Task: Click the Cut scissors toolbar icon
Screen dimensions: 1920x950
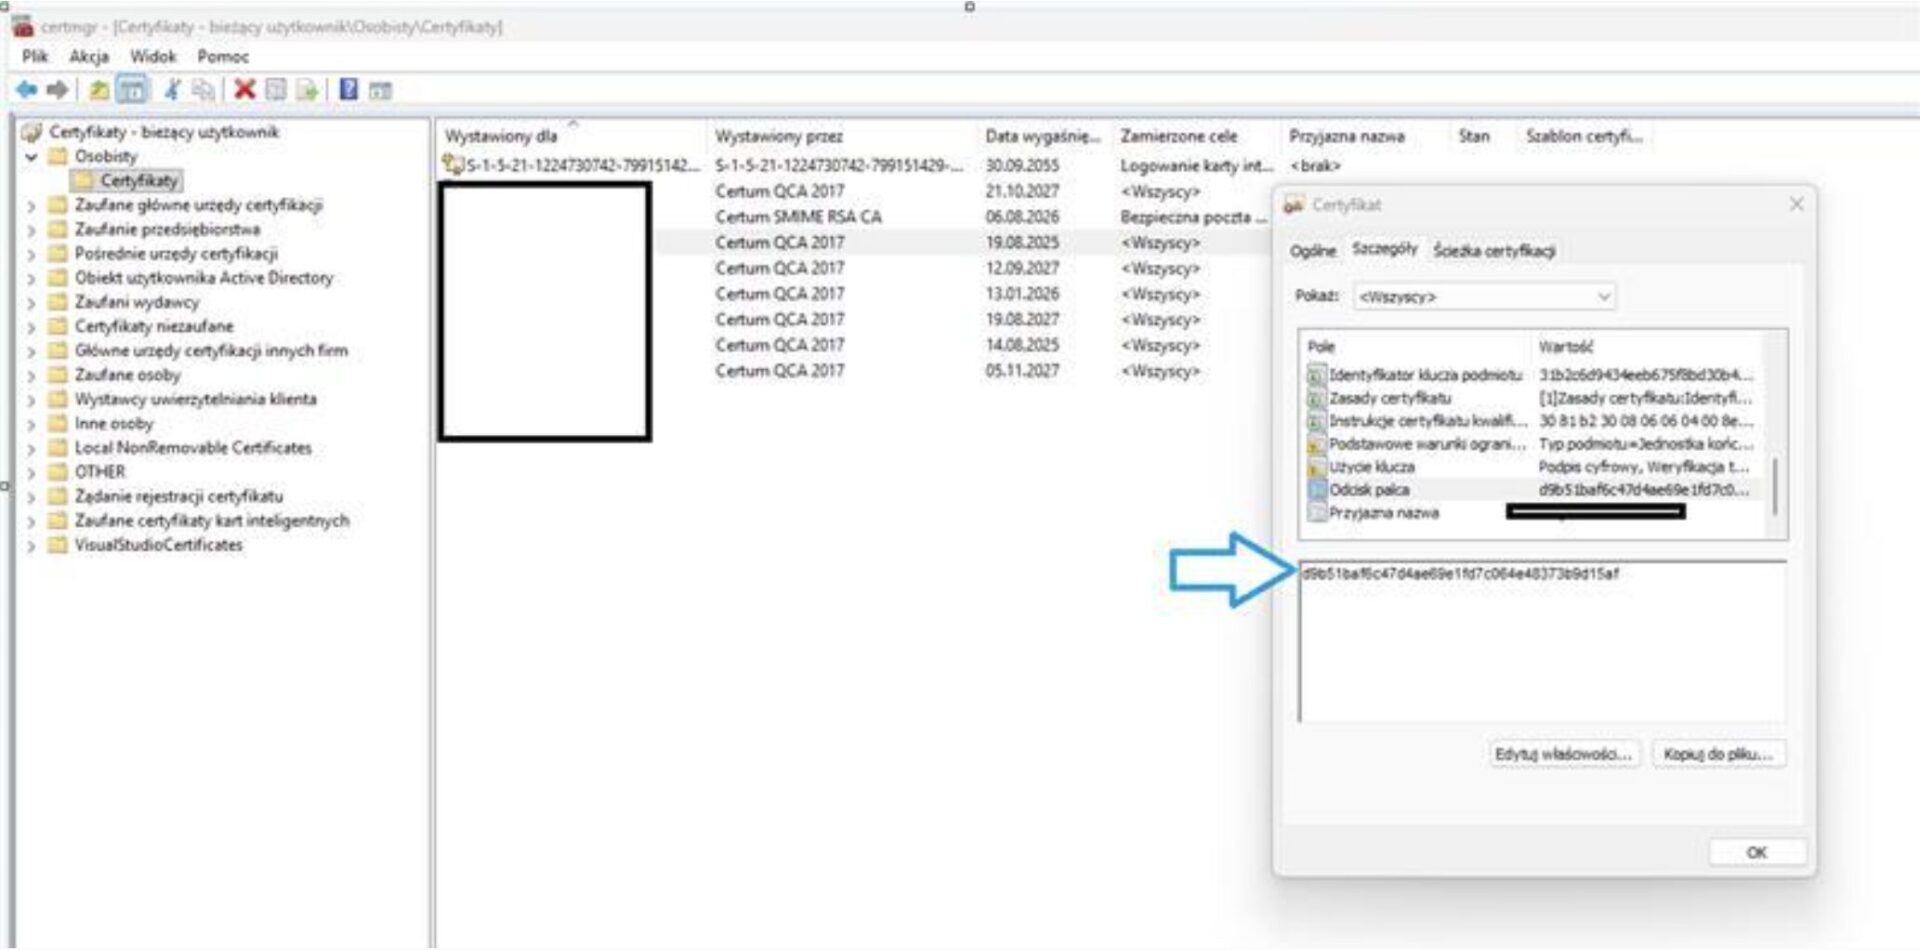Action: [172, 90]
